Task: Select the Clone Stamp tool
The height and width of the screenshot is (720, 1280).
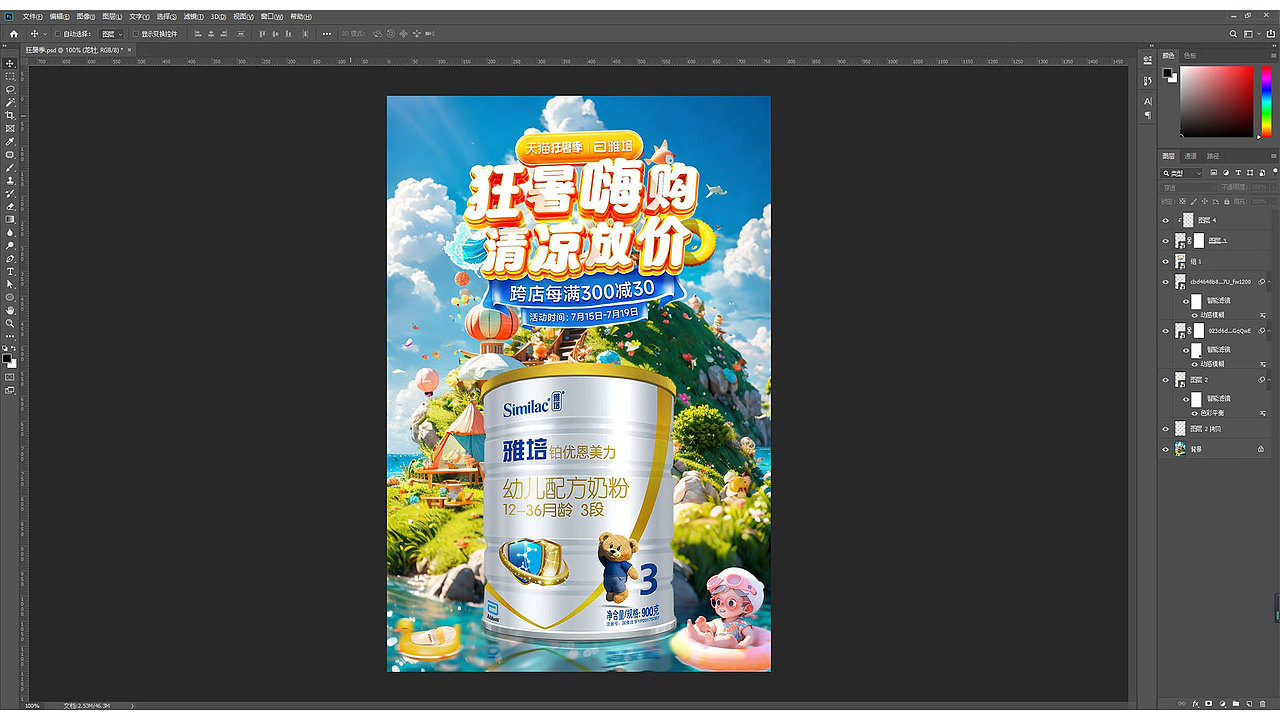Action: pos(10,180)
